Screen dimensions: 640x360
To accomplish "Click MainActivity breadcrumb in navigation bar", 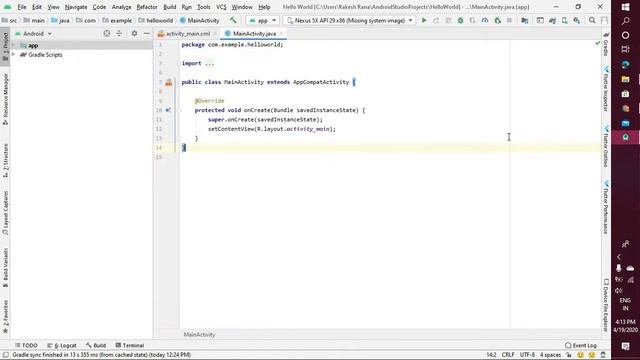I will coord(200,20).
